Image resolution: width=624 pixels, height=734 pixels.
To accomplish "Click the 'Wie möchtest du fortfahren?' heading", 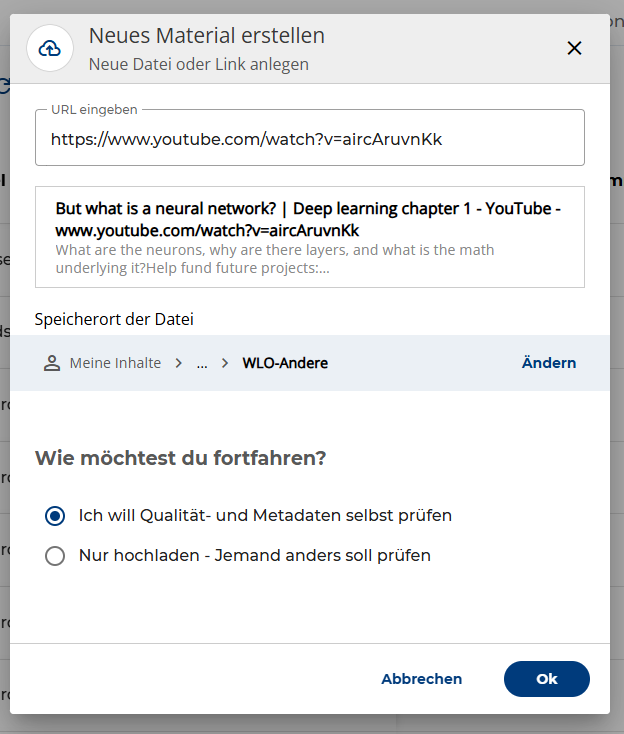I will (x=180, y=458).
